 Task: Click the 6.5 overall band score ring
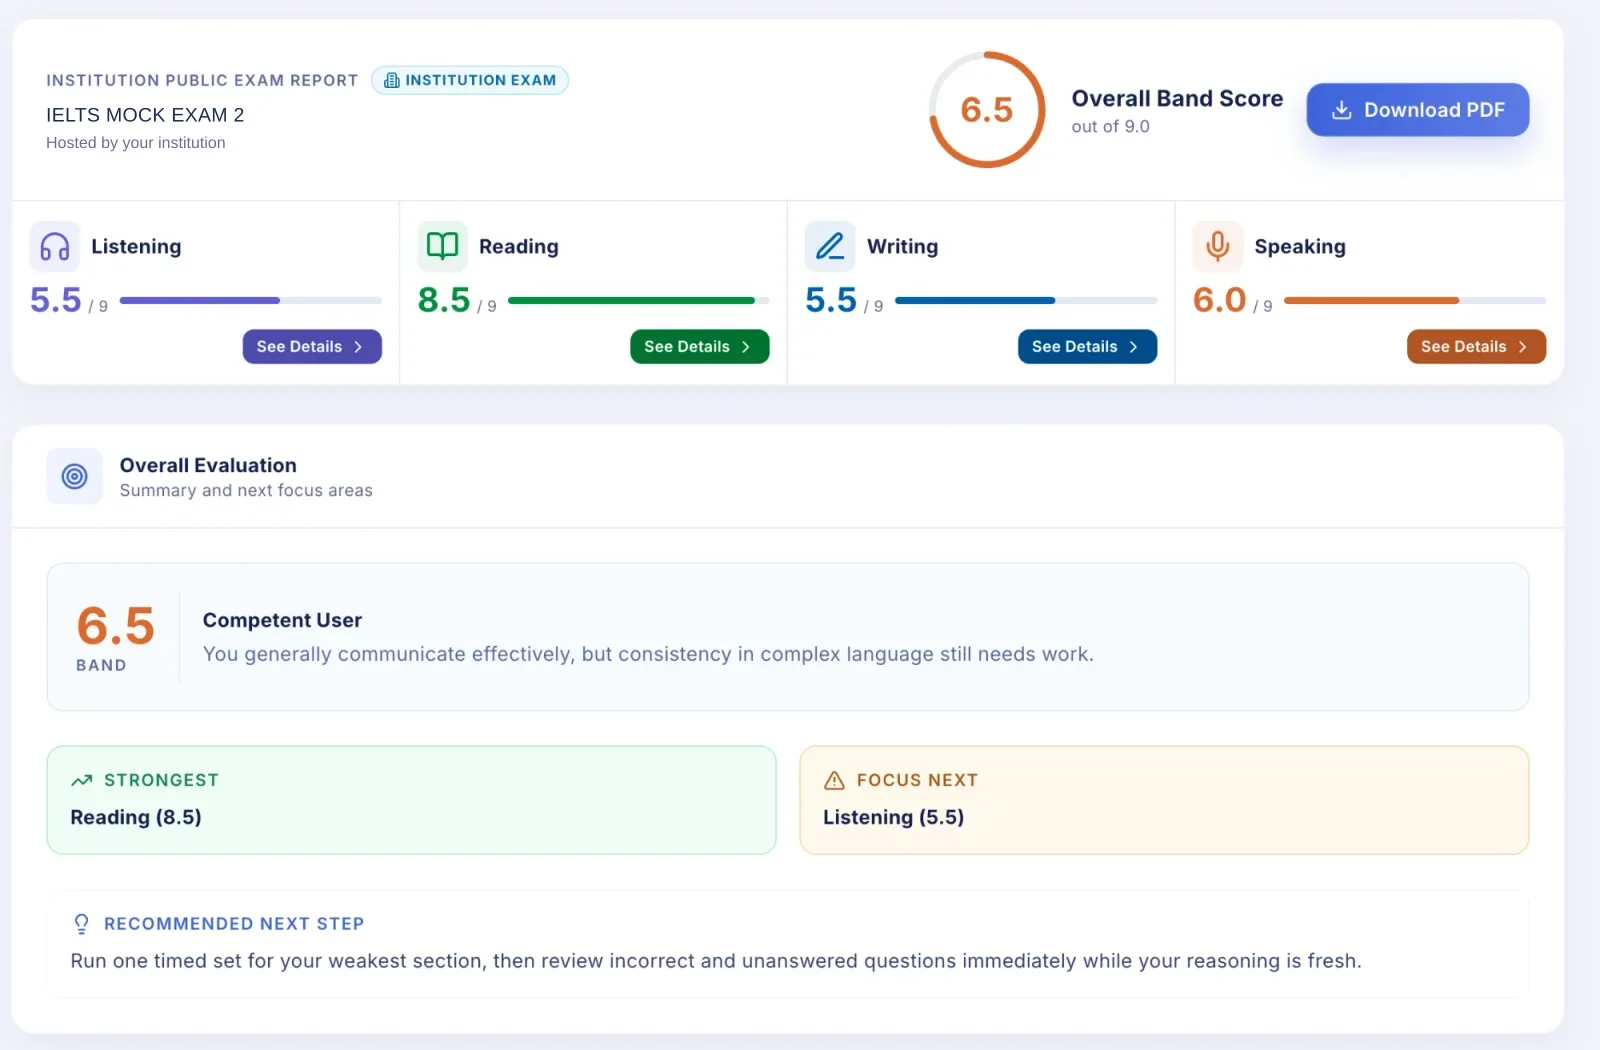(987, 110)
